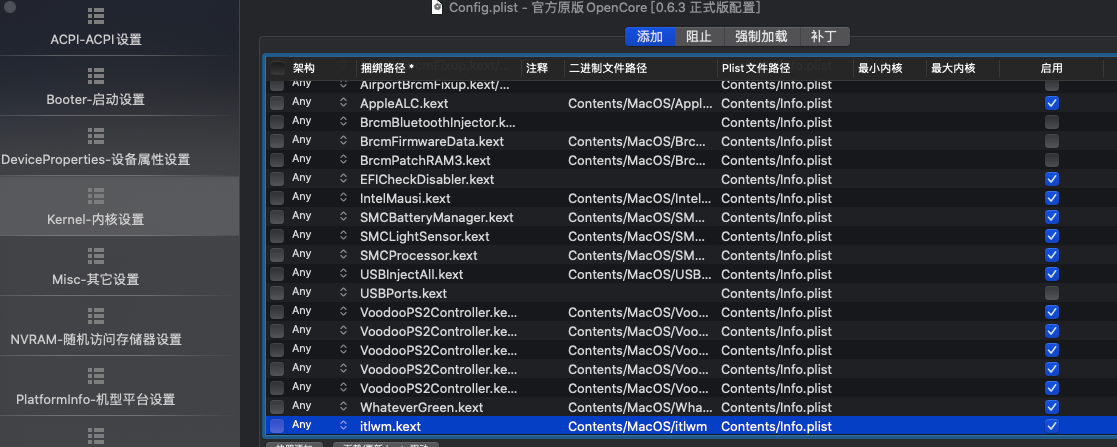
Task: Switch to the 强制加载 tab
Action: (x=761, y=37)
